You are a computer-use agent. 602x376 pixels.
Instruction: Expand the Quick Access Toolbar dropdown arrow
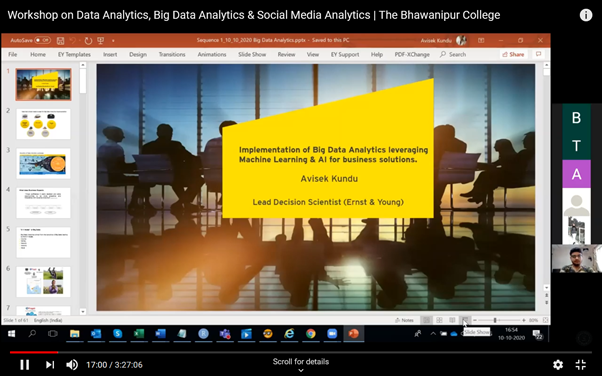113,40
